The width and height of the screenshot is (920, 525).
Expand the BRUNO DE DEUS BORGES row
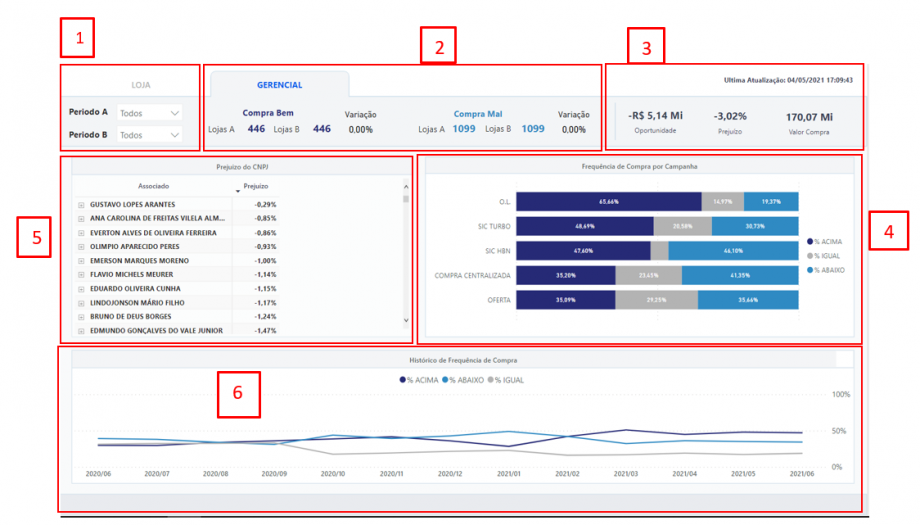click(x=81, y=316)
